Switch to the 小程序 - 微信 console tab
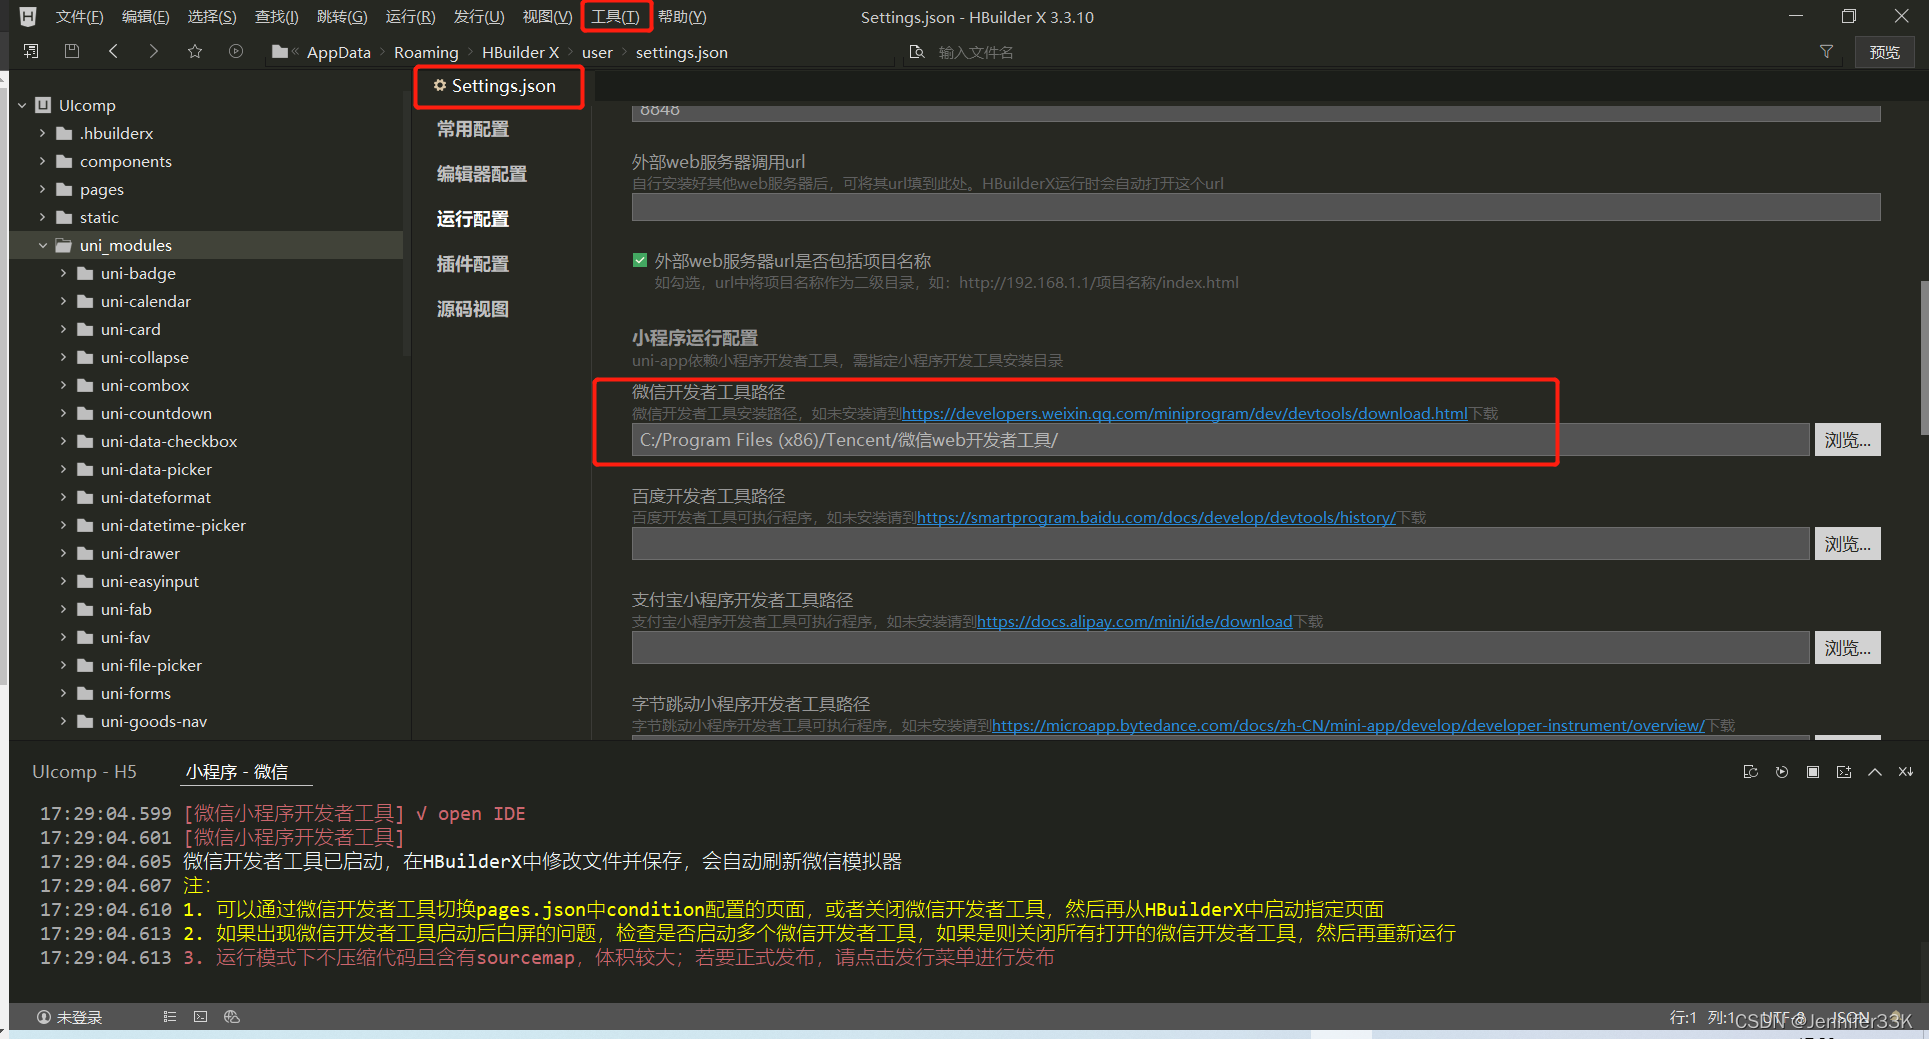This screenshot has width=1929, height=1039. pyautogui.click(x=237, y=772)
